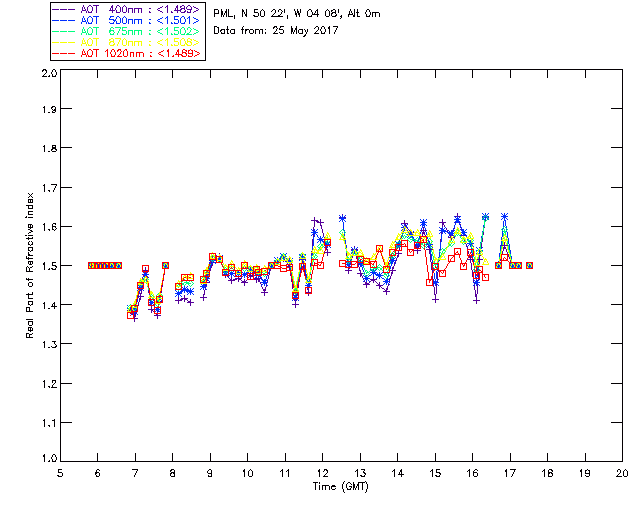640x512 pixels.
Task: Click the y-axis value 1.5
Action: 49,266
